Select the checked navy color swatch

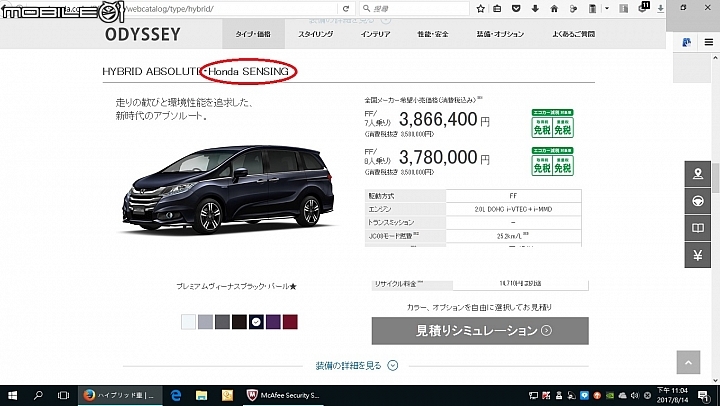256,322
